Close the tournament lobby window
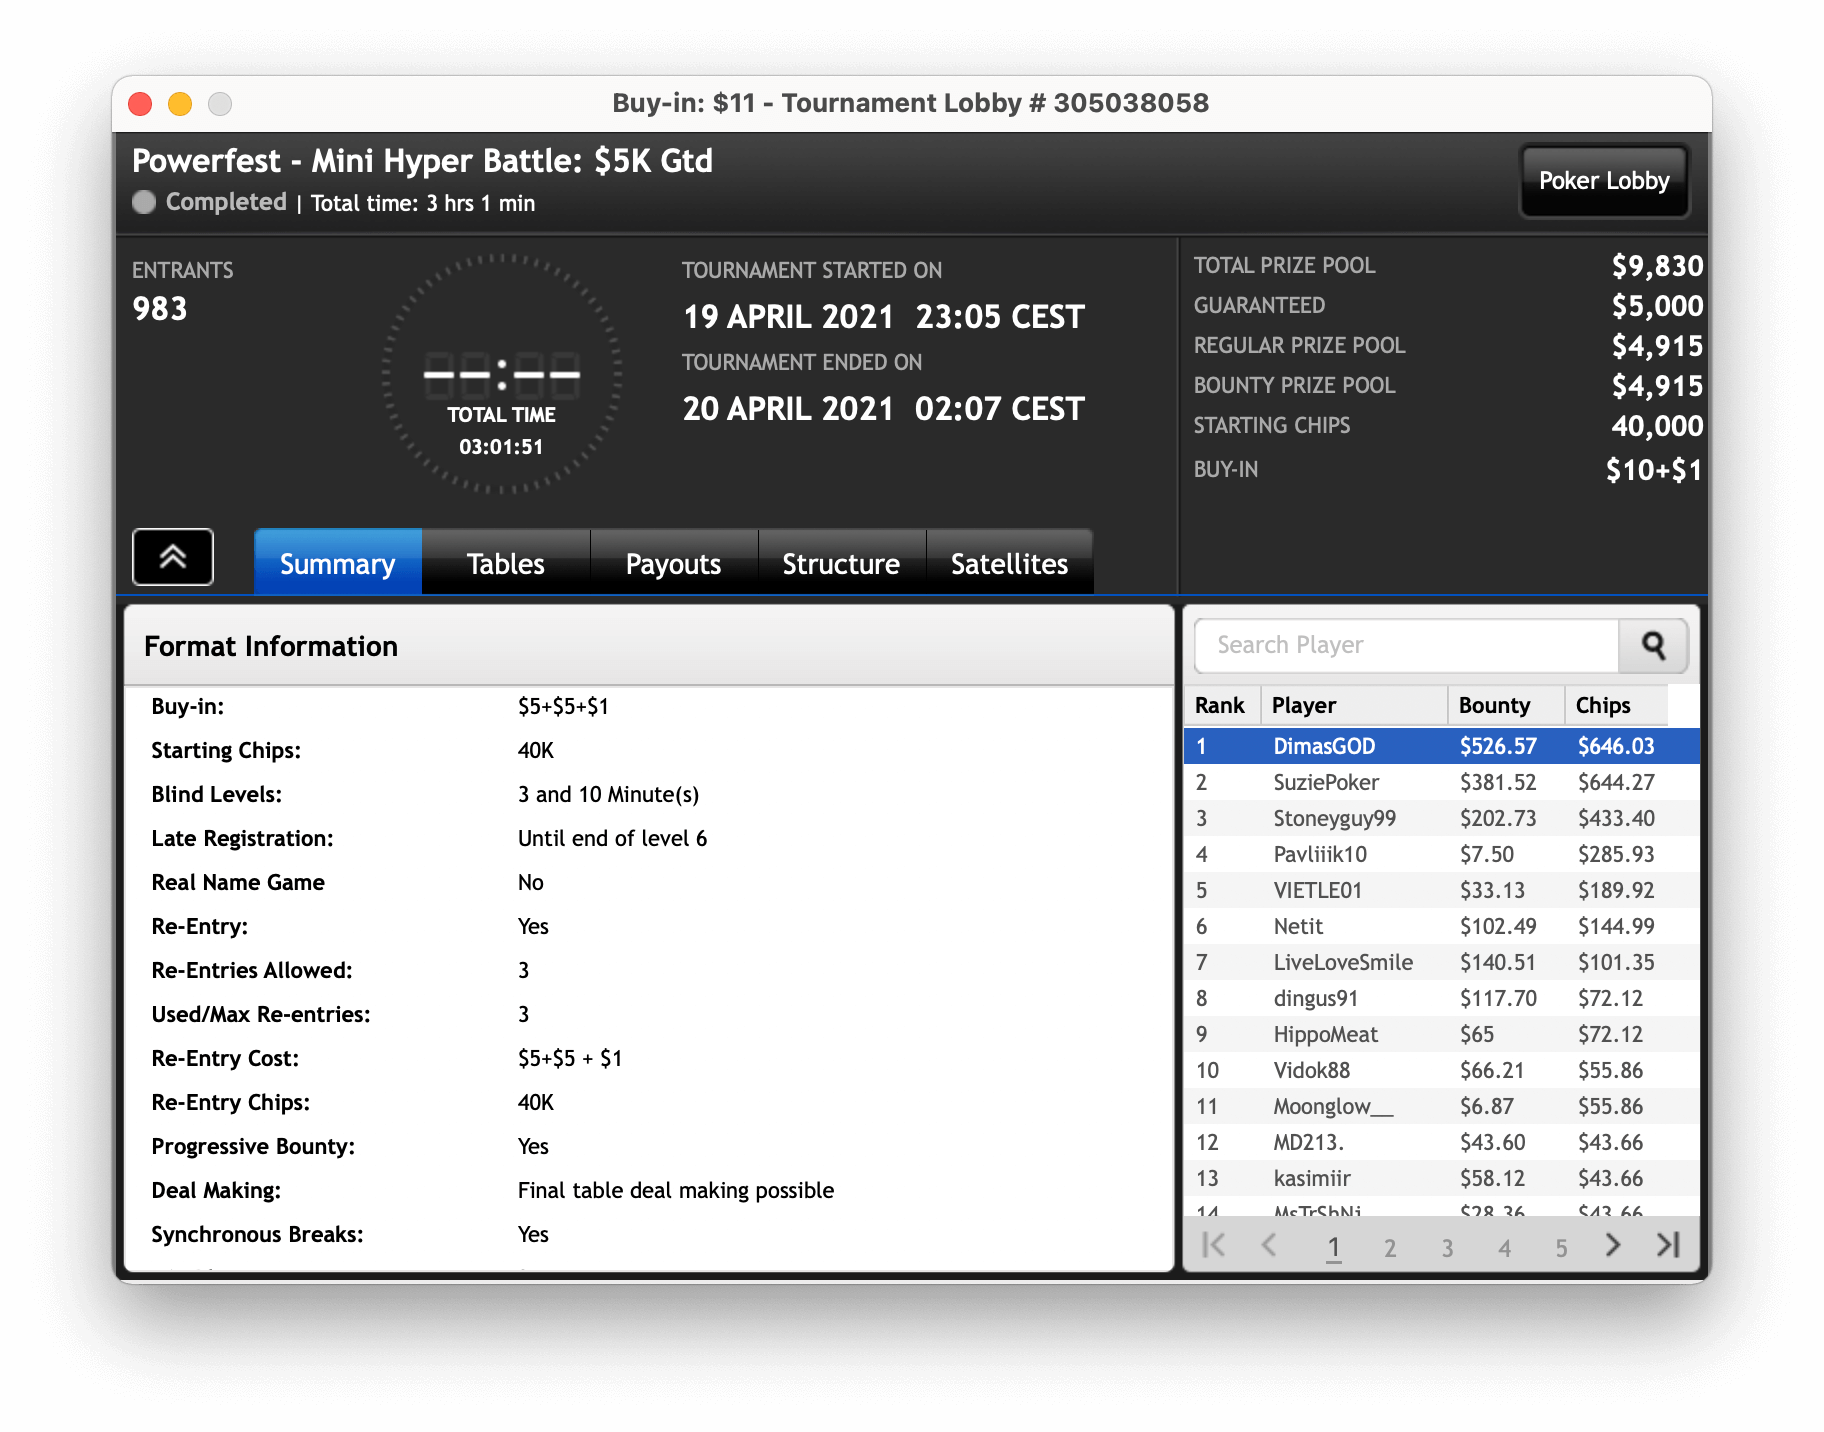The image size is (1824, 1432). click(x=141, y=104)
